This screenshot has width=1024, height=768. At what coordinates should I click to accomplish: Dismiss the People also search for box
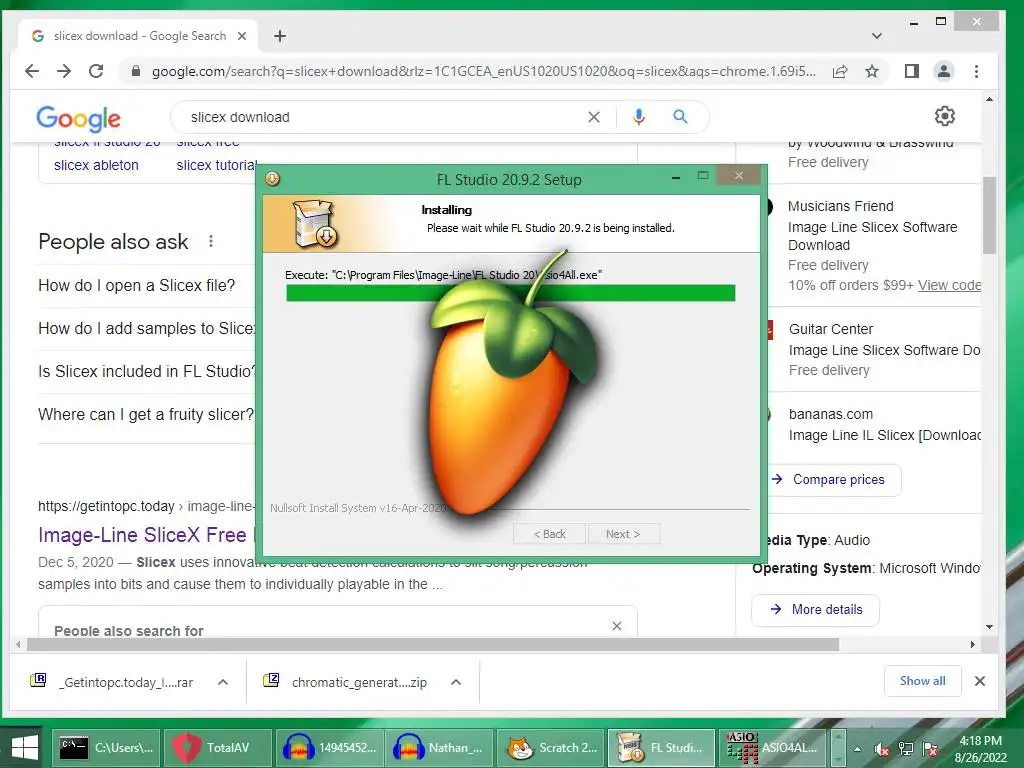click(x=616, y=626)
